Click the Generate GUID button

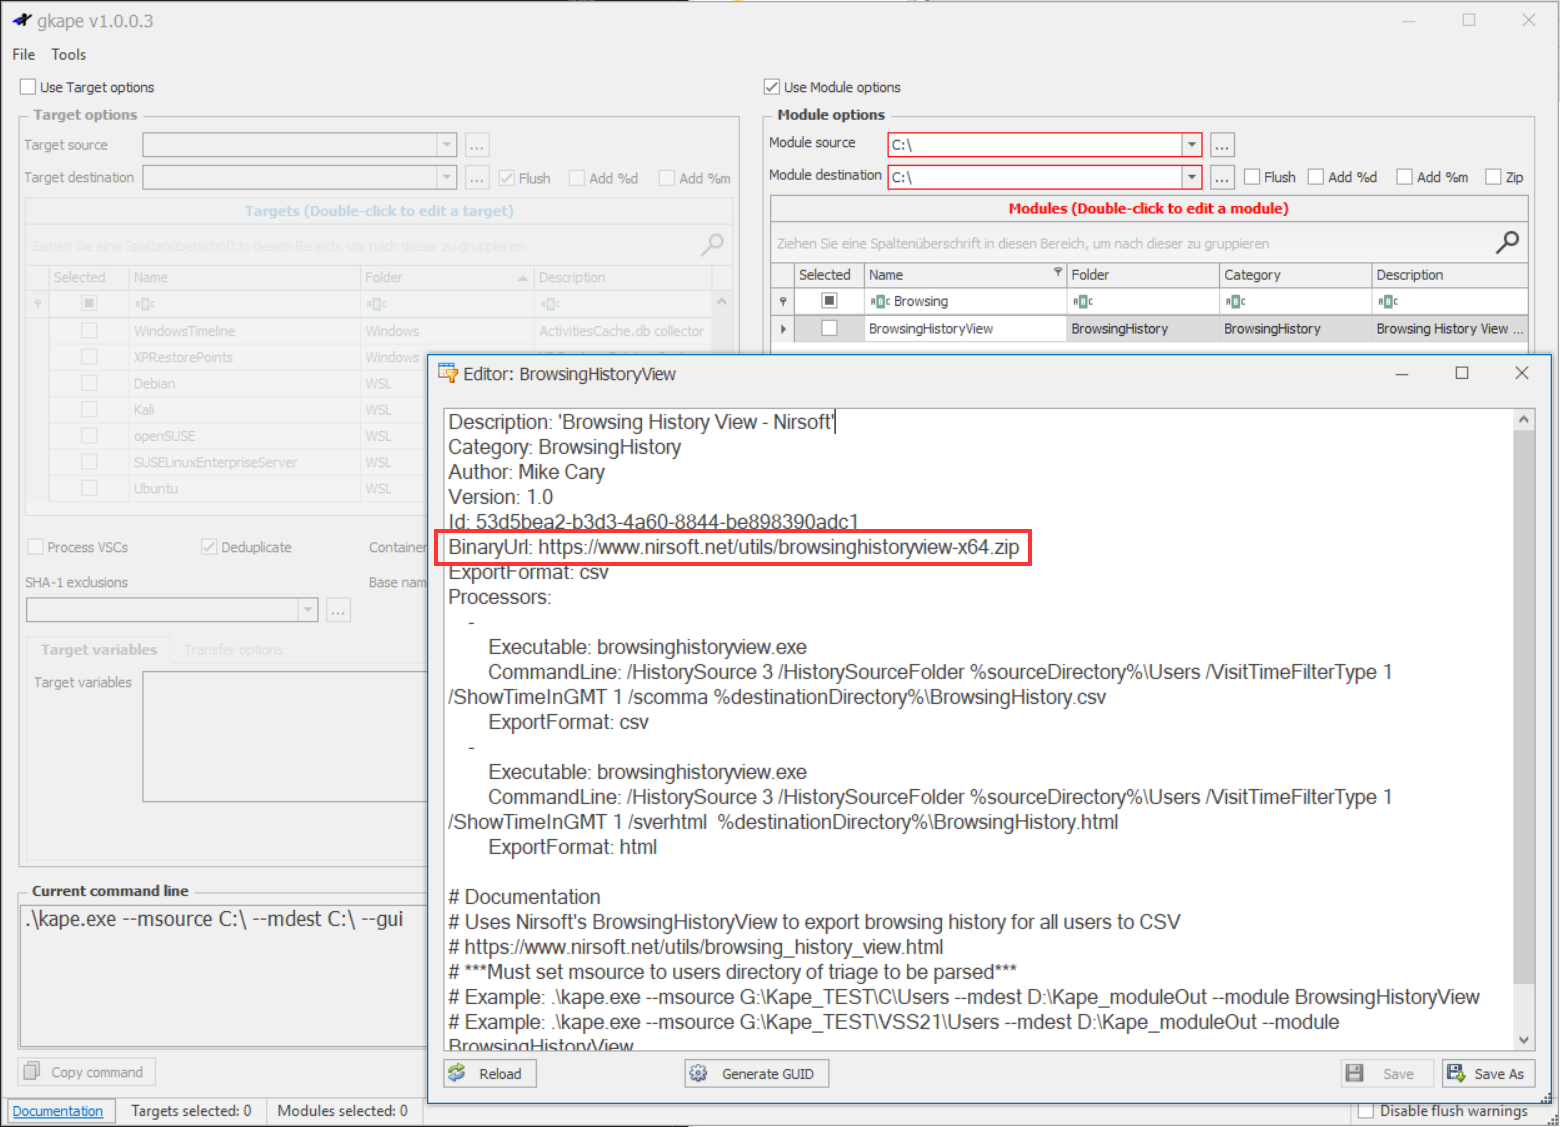click(757, 1073)
